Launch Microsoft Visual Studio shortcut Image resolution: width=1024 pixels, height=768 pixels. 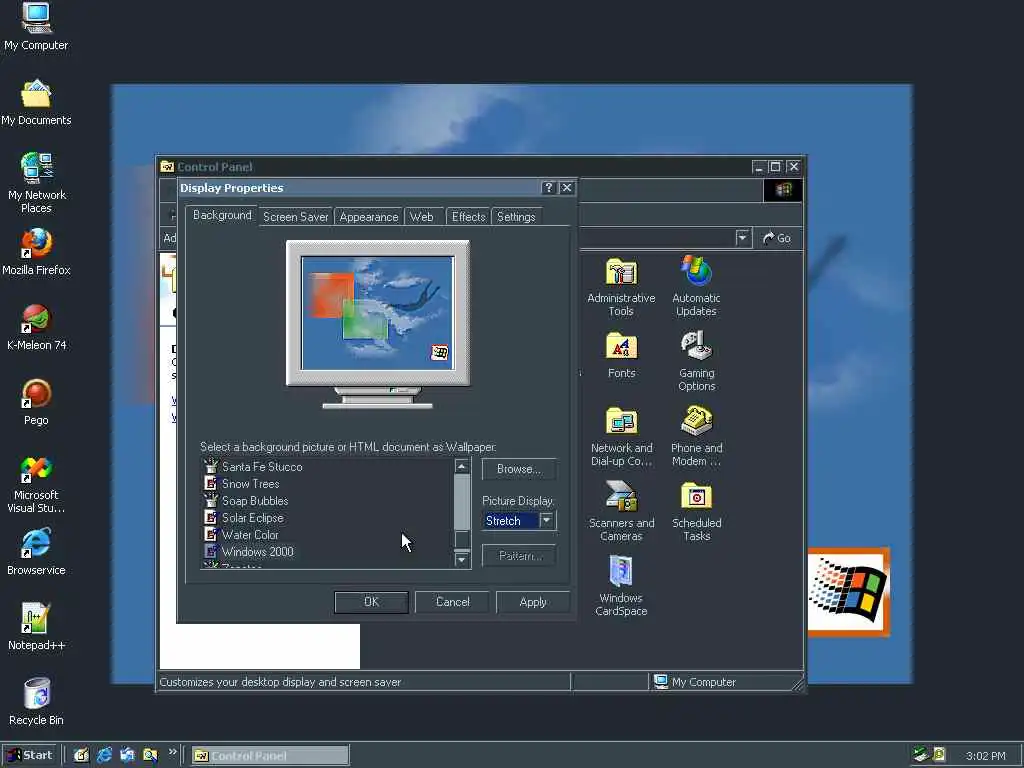coord(36,484)
